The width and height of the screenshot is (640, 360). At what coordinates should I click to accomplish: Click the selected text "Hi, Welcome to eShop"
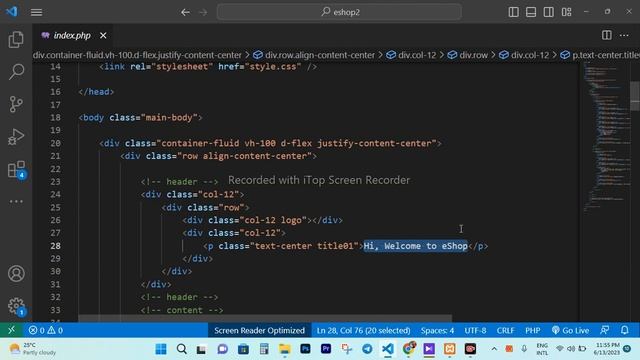[416, 246]
